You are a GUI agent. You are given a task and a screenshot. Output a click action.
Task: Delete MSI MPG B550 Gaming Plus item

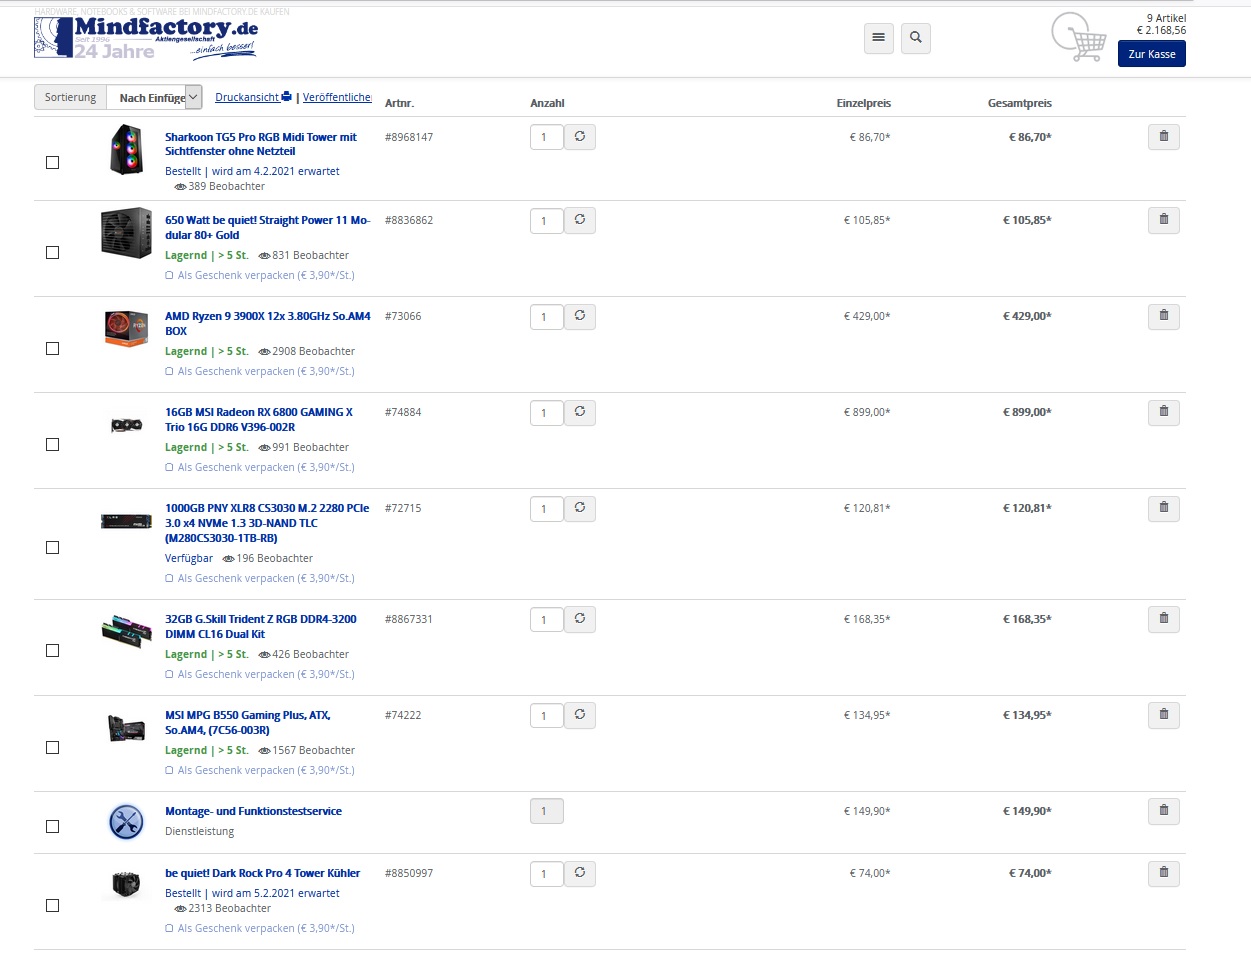(1164, 715)
